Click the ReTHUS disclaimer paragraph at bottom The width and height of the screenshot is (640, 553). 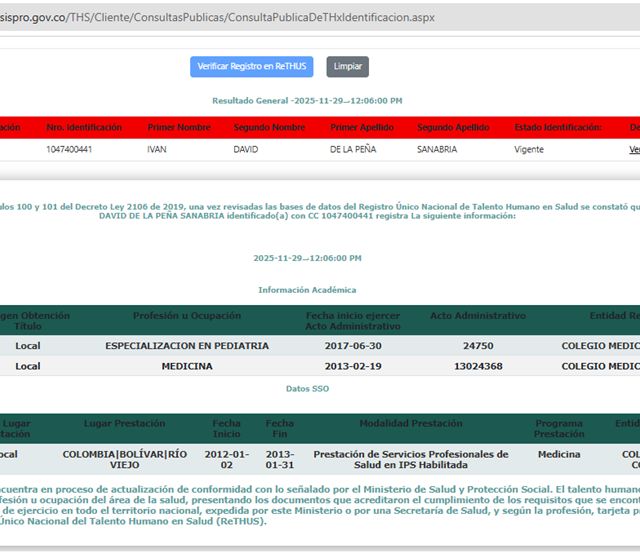pyautogui.click(x=320, y=505)
